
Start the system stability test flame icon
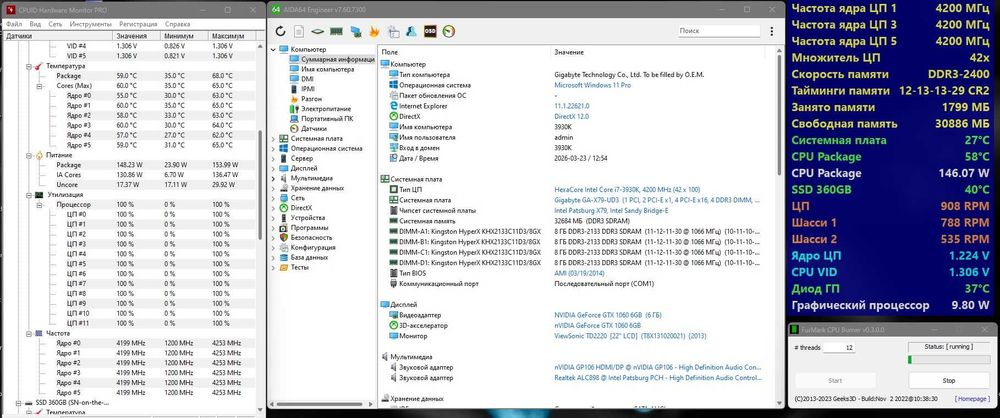coord(374,31)
